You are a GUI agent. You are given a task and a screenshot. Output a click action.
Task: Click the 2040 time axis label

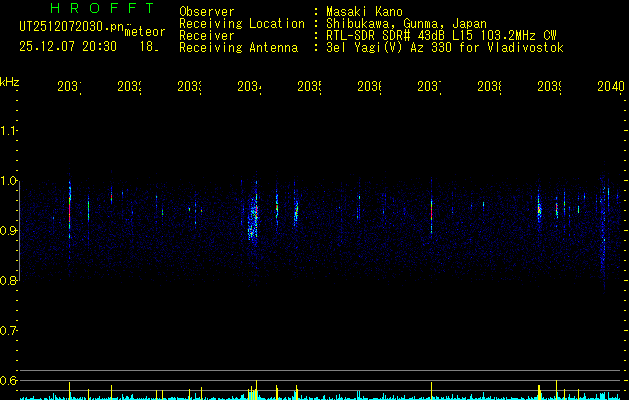[x=611, y=87]
